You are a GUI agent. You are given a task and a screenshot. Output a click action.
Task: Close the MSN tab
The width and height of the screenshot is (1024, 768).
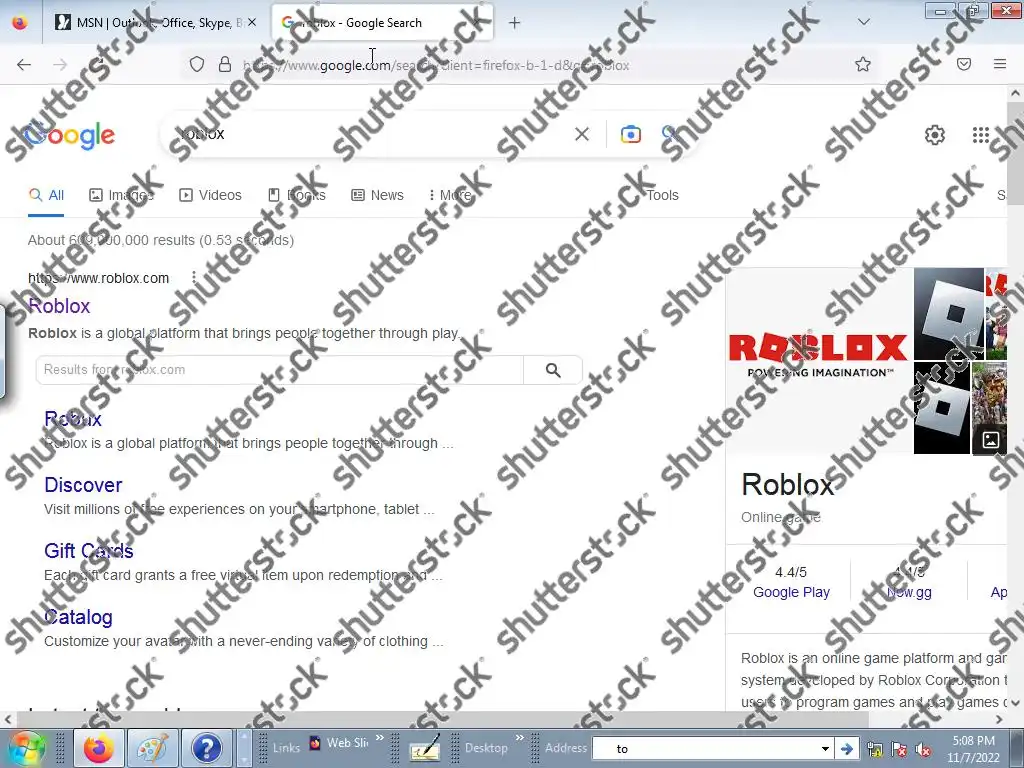click(x=252, y=23)
